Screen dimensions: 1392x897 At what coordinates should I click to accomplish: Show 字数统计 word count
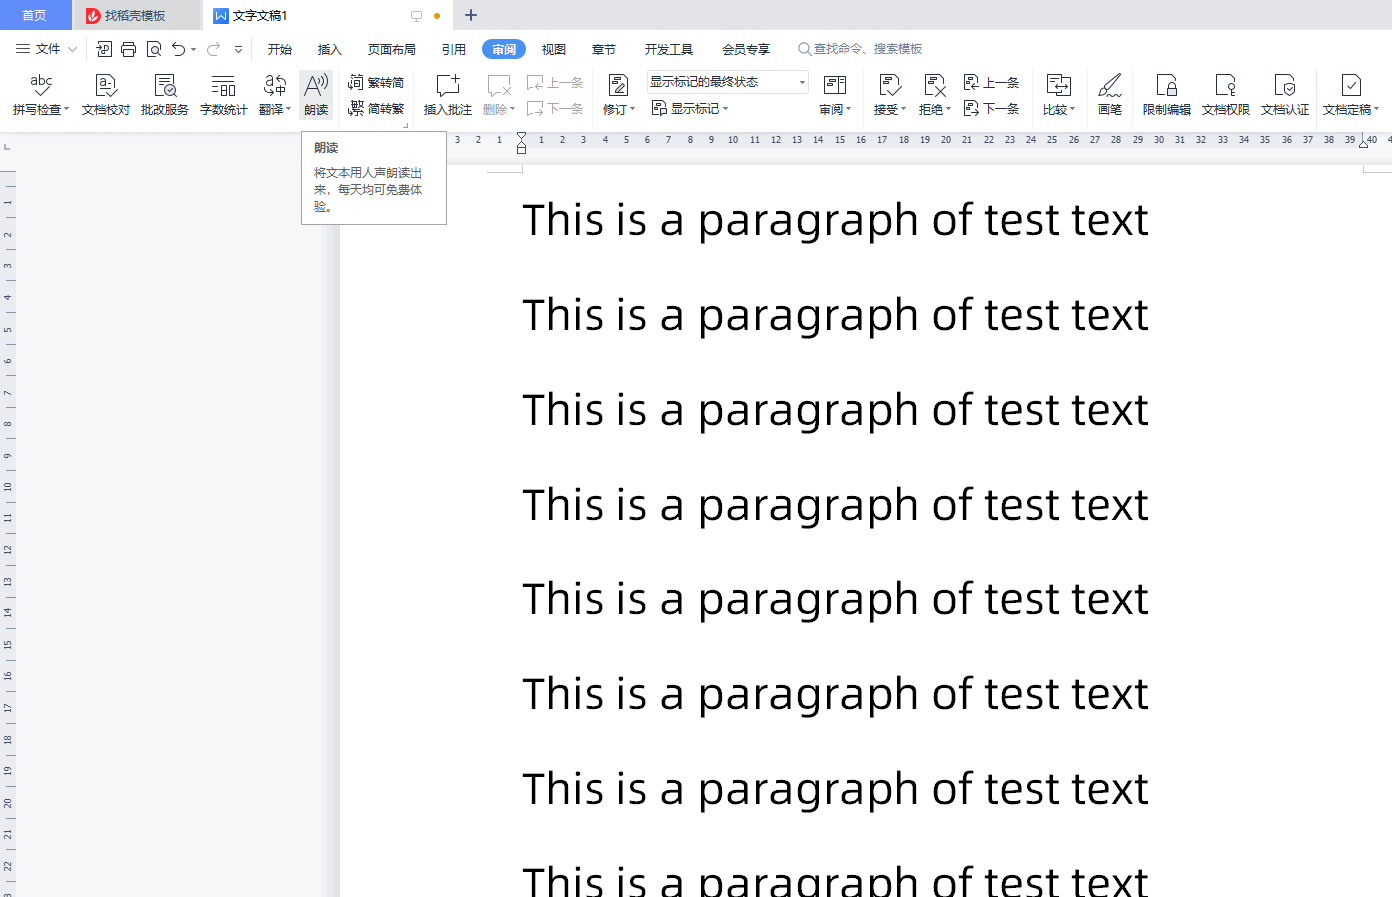224,94
